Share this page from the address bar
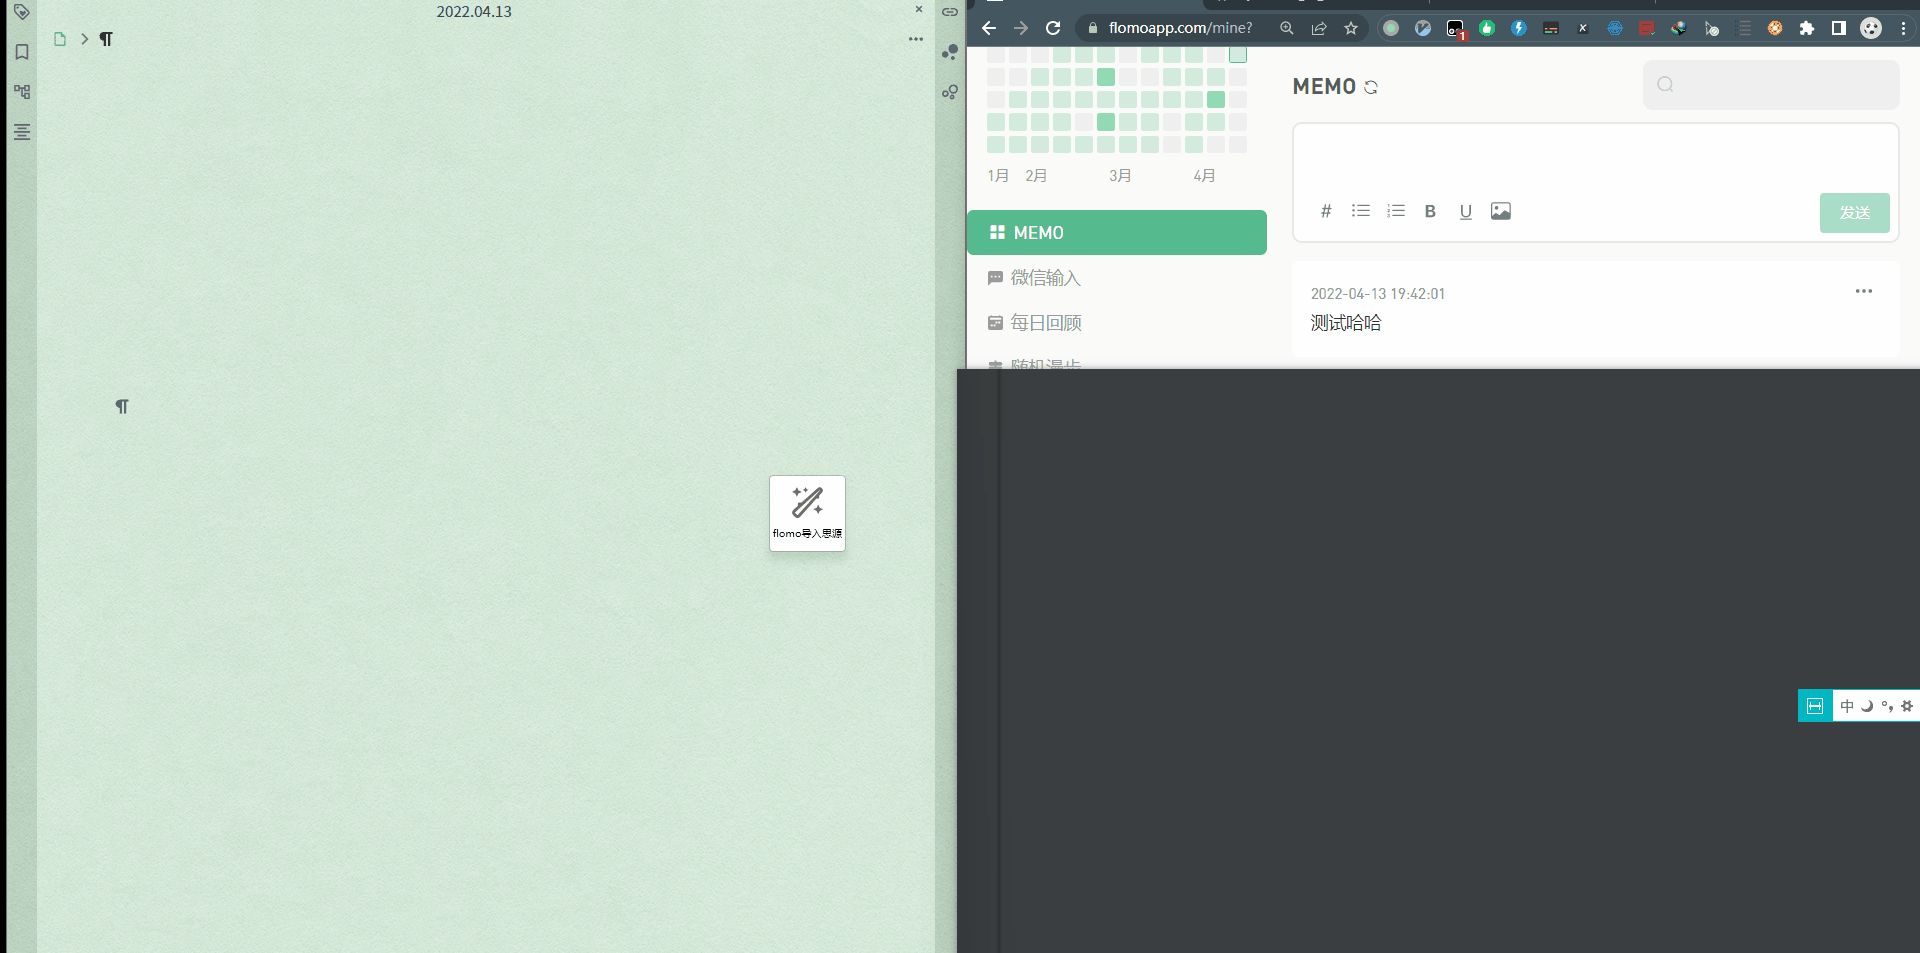The image size is (1920, 953). pyautogui.click(x=1319, y=28)
